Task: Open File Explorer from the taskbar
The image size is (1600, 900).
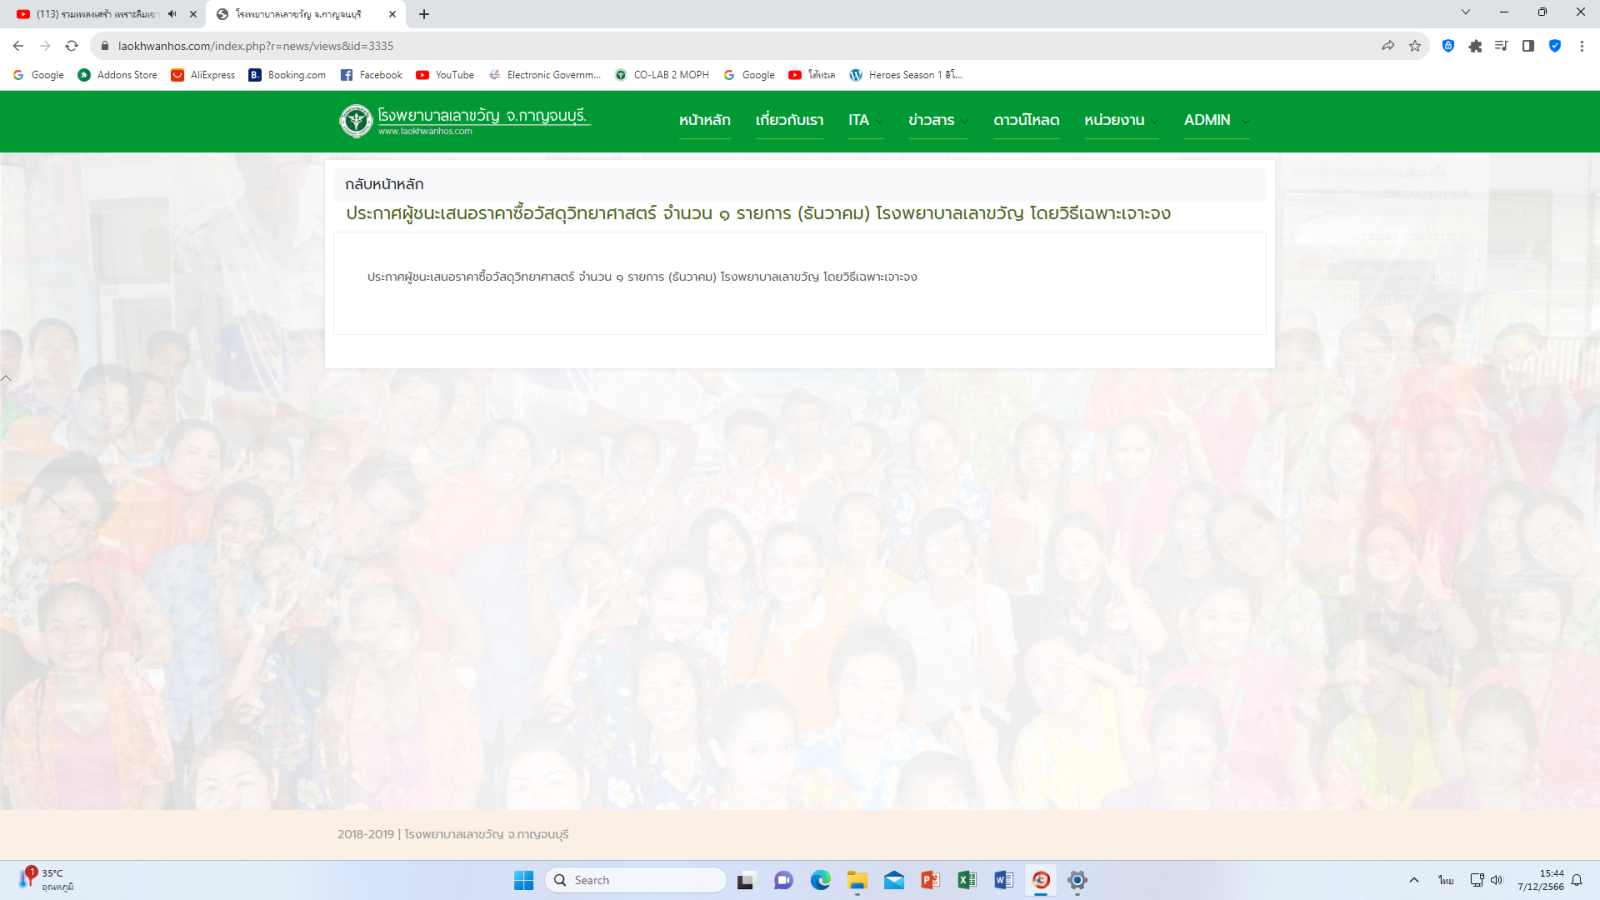Action: 857,880
